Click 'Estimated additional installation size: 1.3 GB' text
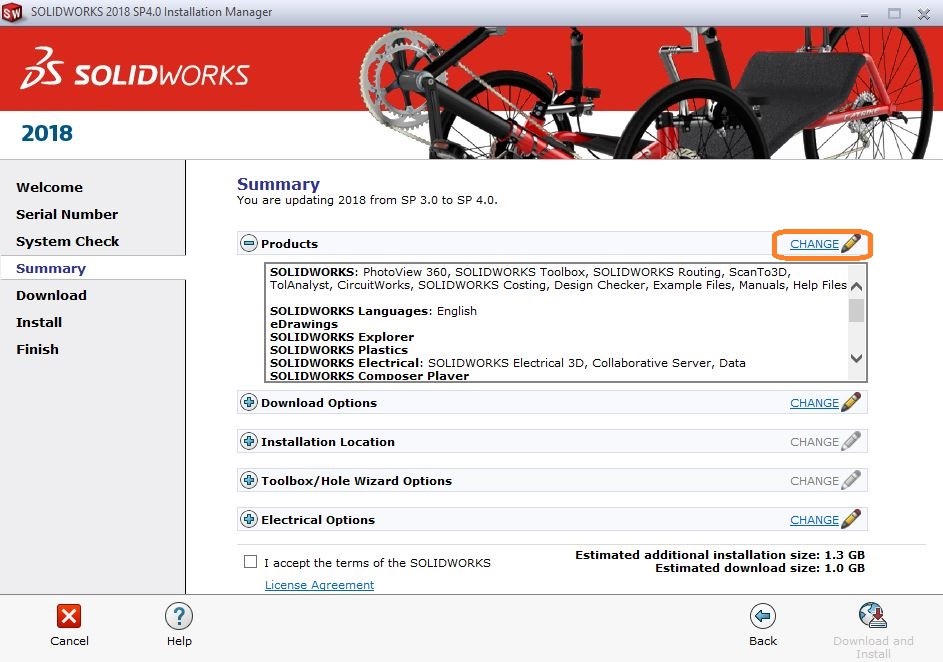This screenshot has height=662, width=943. (720, 555)
